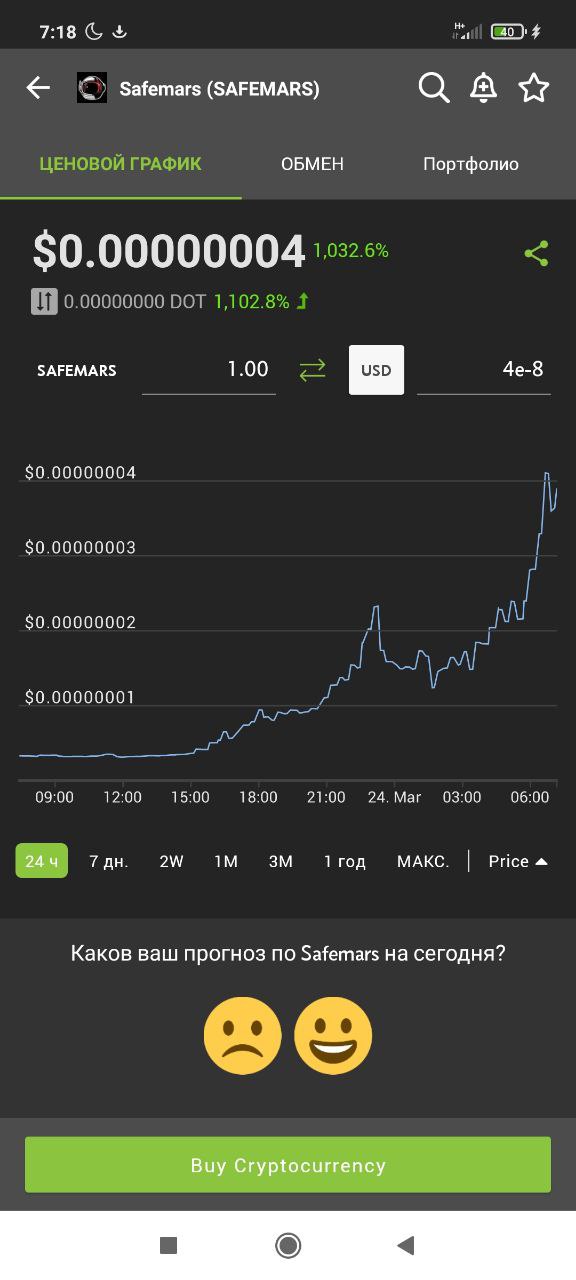Viewport: 576px width, 1280px height.
Task: Tap the Android recent apps square
Action: [168, 1245]
